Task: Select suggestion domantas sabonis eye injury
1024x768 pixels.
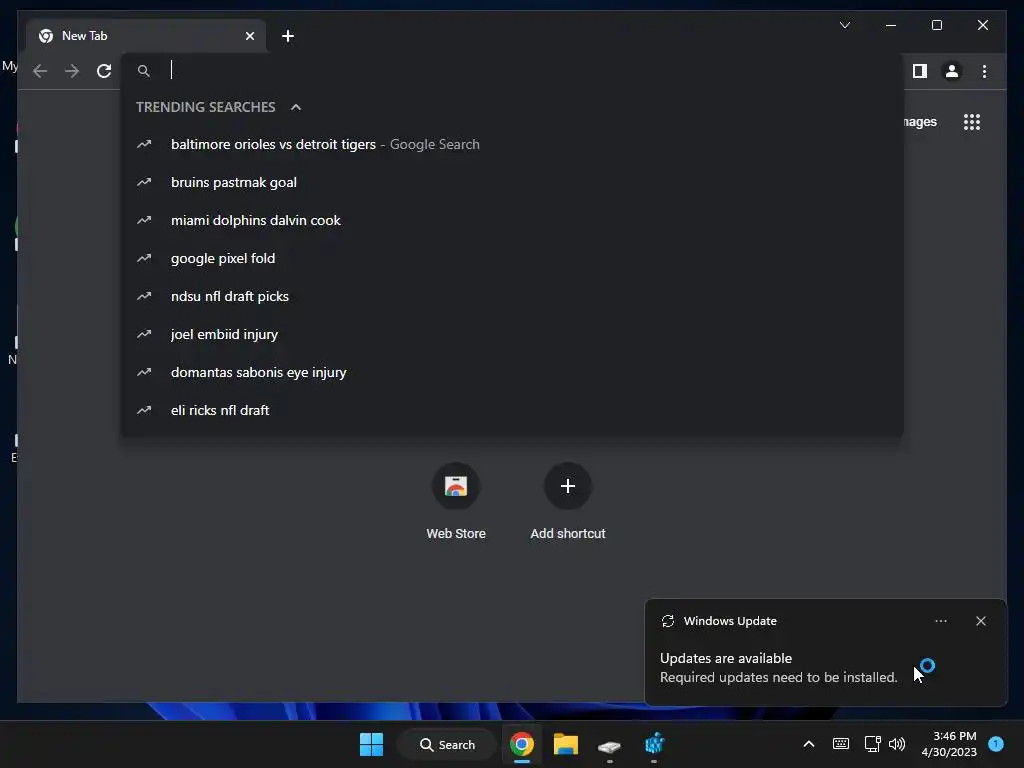Action: (x=512, y=372)
